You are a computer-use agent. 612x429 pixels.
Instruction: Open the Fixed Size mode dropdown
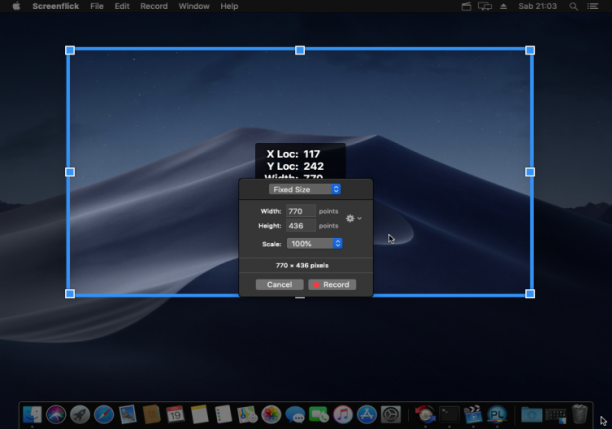click(305, 189)
